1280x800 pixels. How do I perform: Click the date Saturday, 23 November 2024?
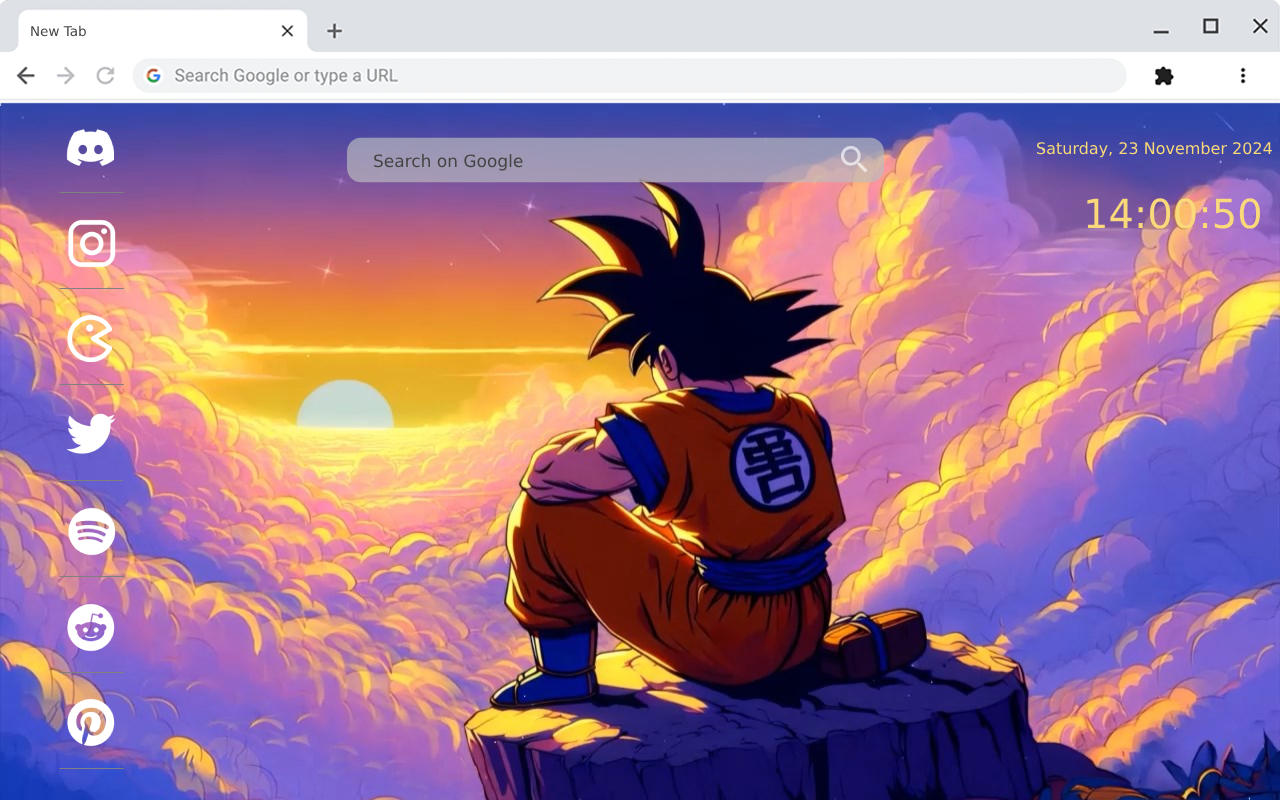point(1154,148)
